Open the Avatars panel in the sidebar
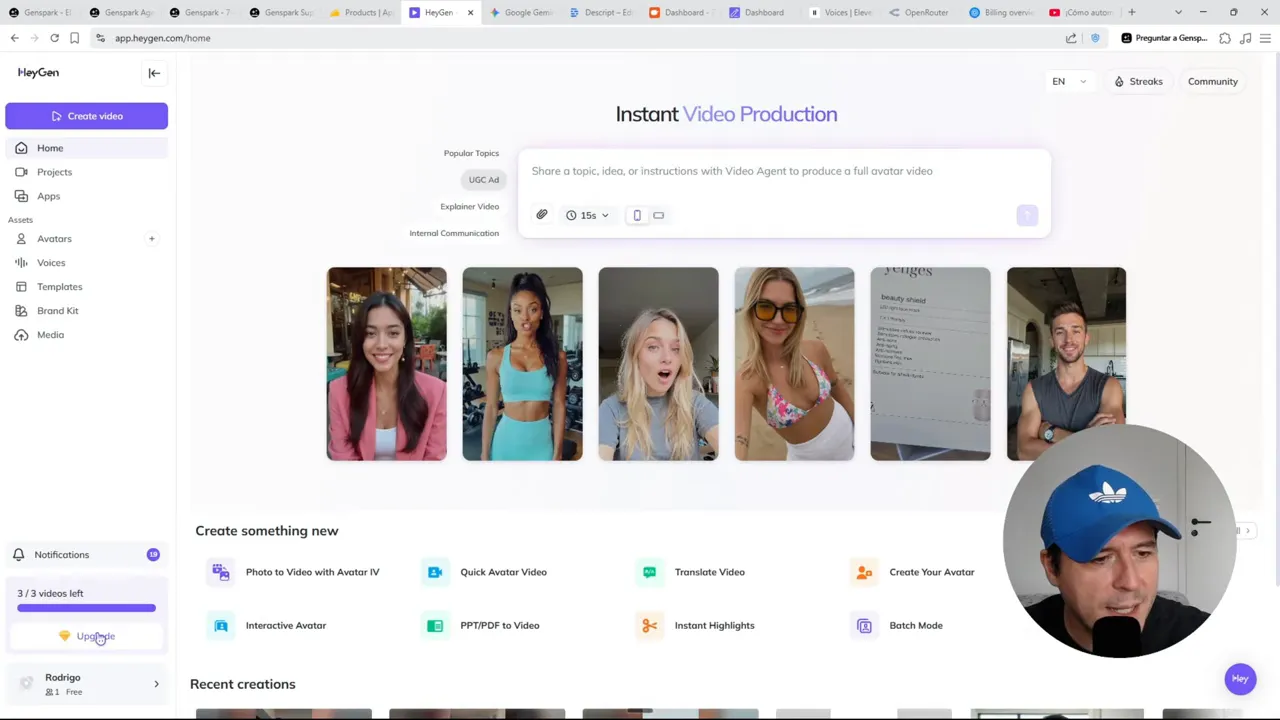 click(54, 238)
